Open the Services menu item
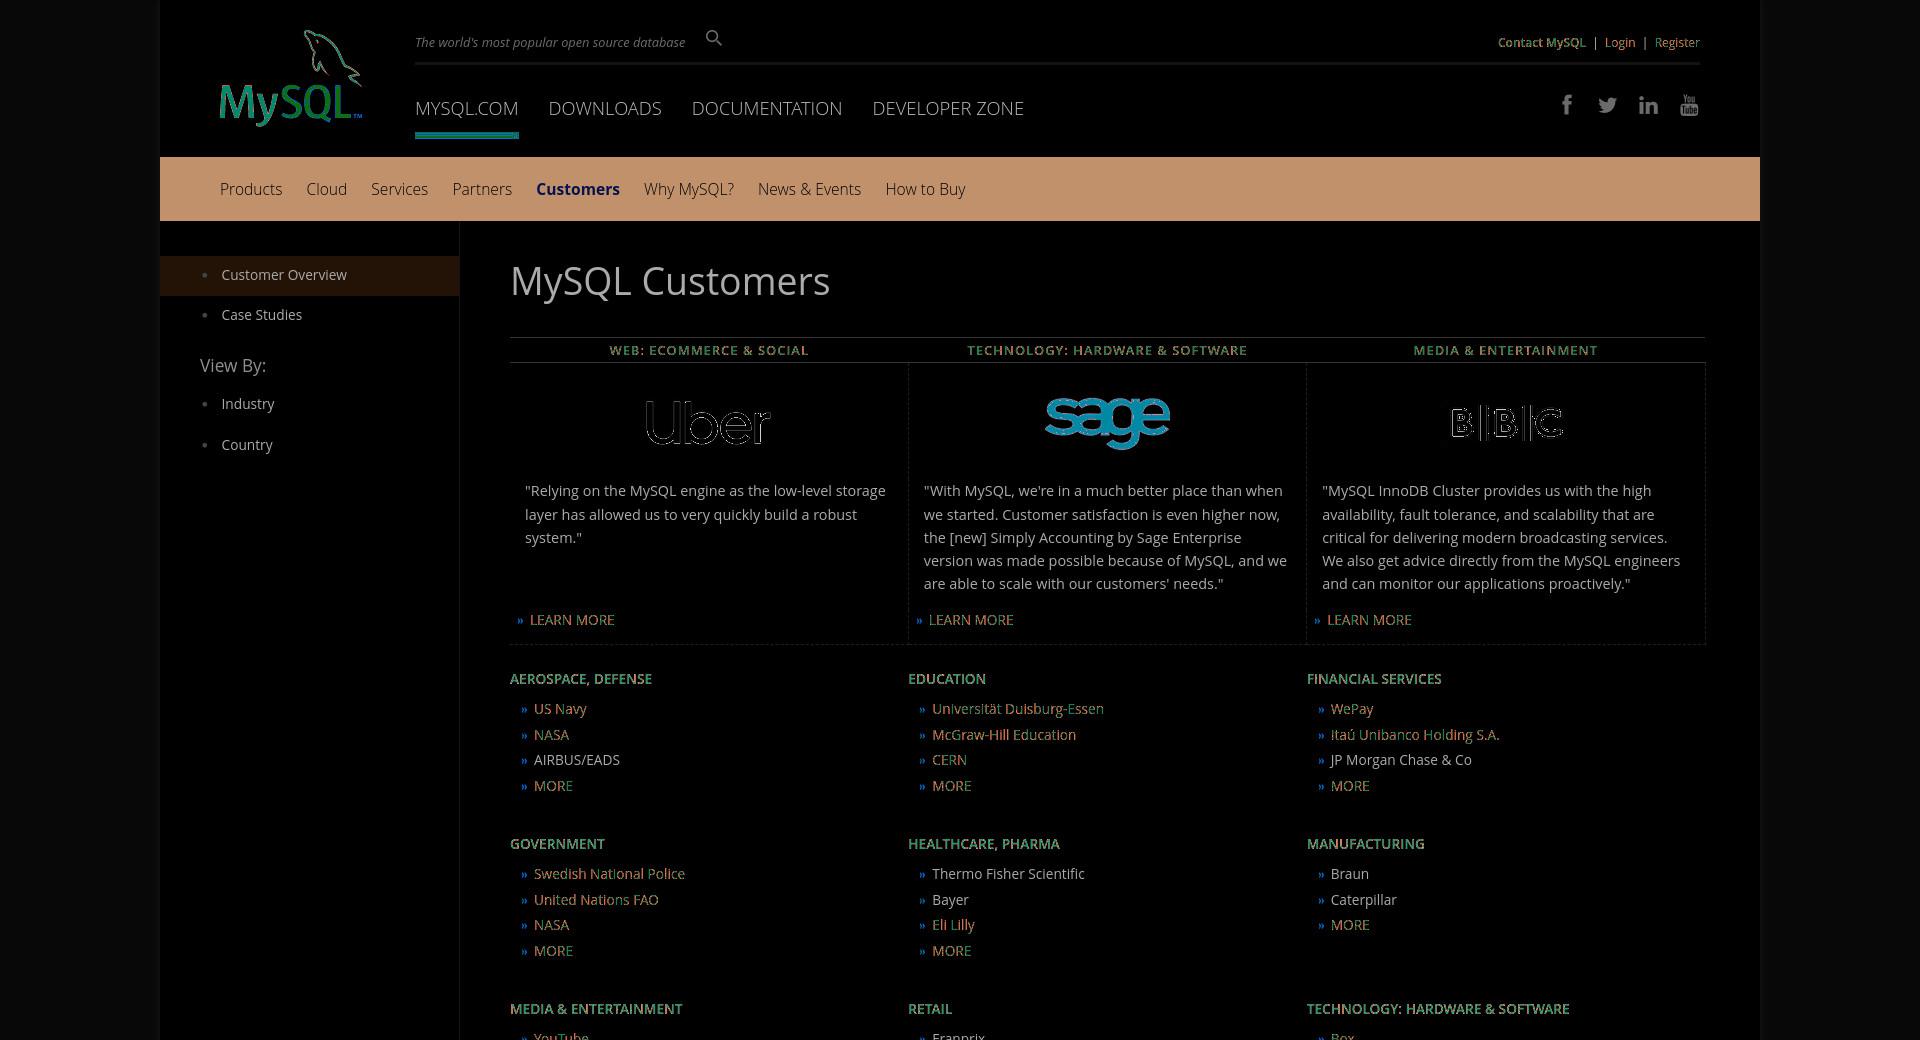Viewport: 1920px width, 1040px height. (399, 189)
